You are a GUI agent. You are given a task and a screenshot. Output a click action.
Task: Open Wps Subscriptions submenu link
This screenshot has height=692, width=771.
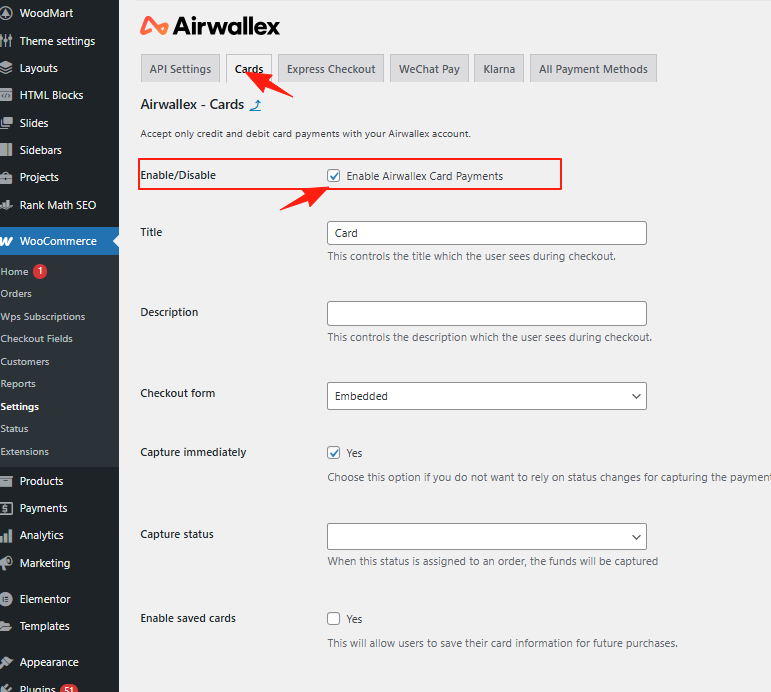[43, 317]
